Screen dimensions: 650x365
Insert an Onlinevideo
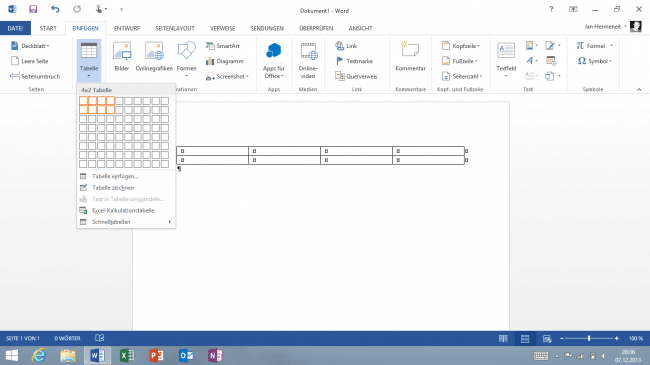(x=308, y=60)
